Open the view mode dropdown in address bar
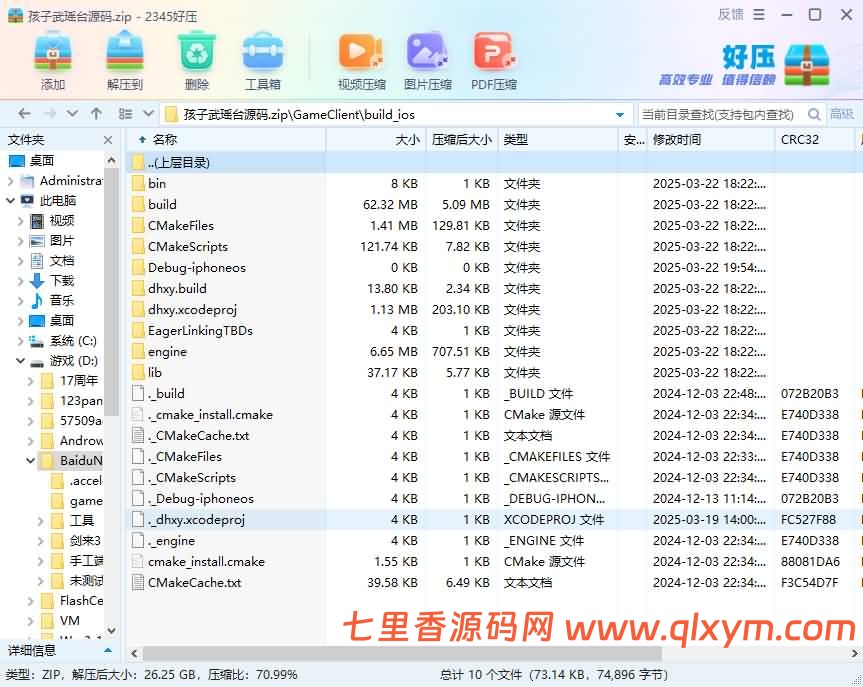This screenshot has height=687, width=863. pos(149,114)
